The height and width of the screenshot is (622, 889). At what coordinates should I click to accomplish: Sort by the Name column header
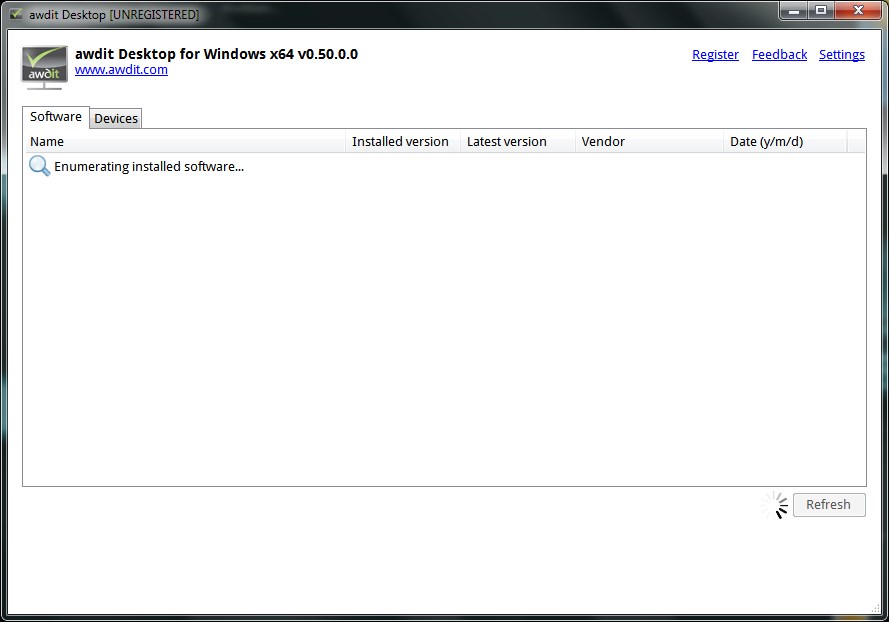tap(185, 142)
